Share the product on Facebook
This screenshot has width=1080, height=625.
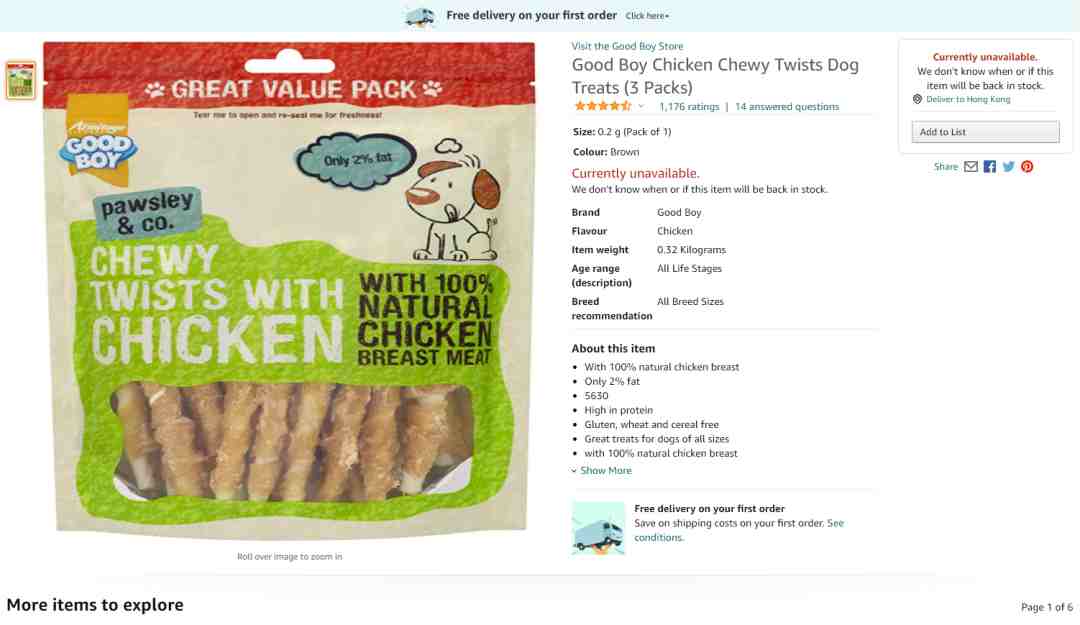click(990, 167)
